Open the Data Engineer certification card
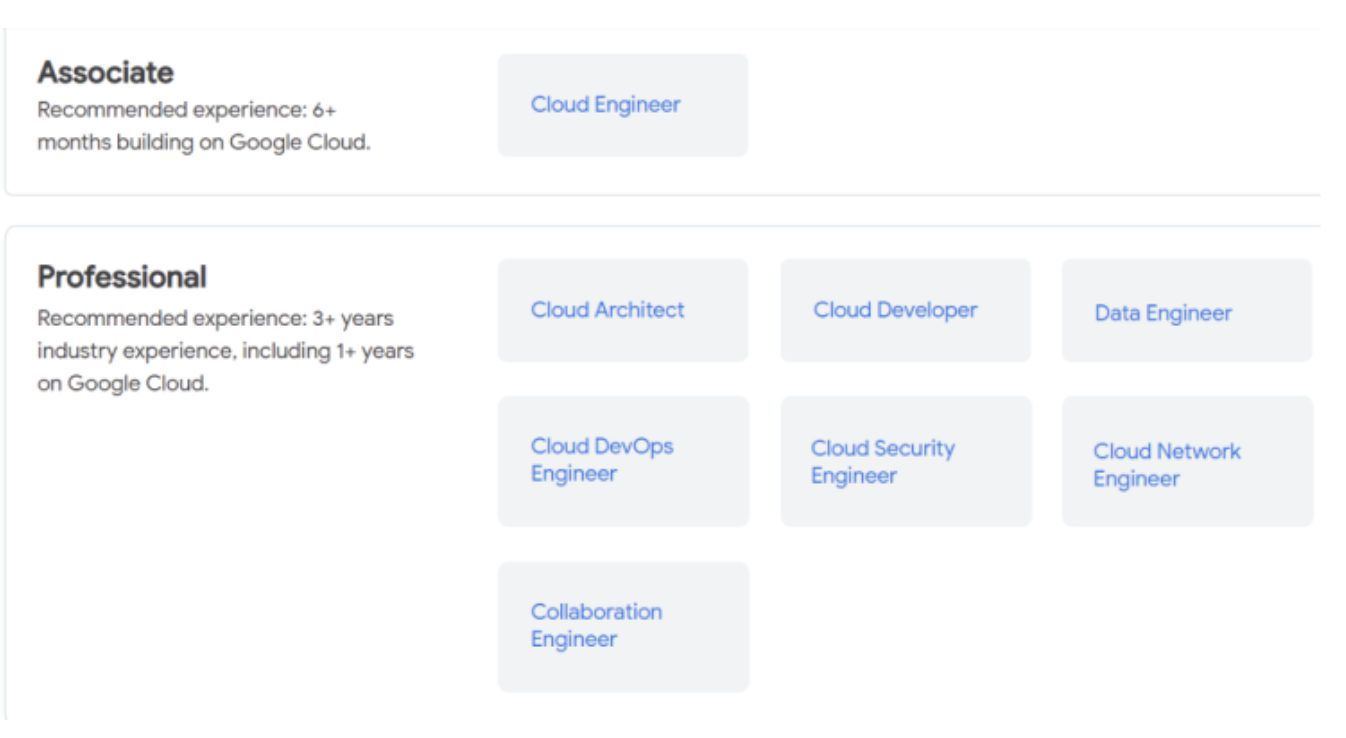Screen dimensions: 1346x738 tap(1186, 310)
